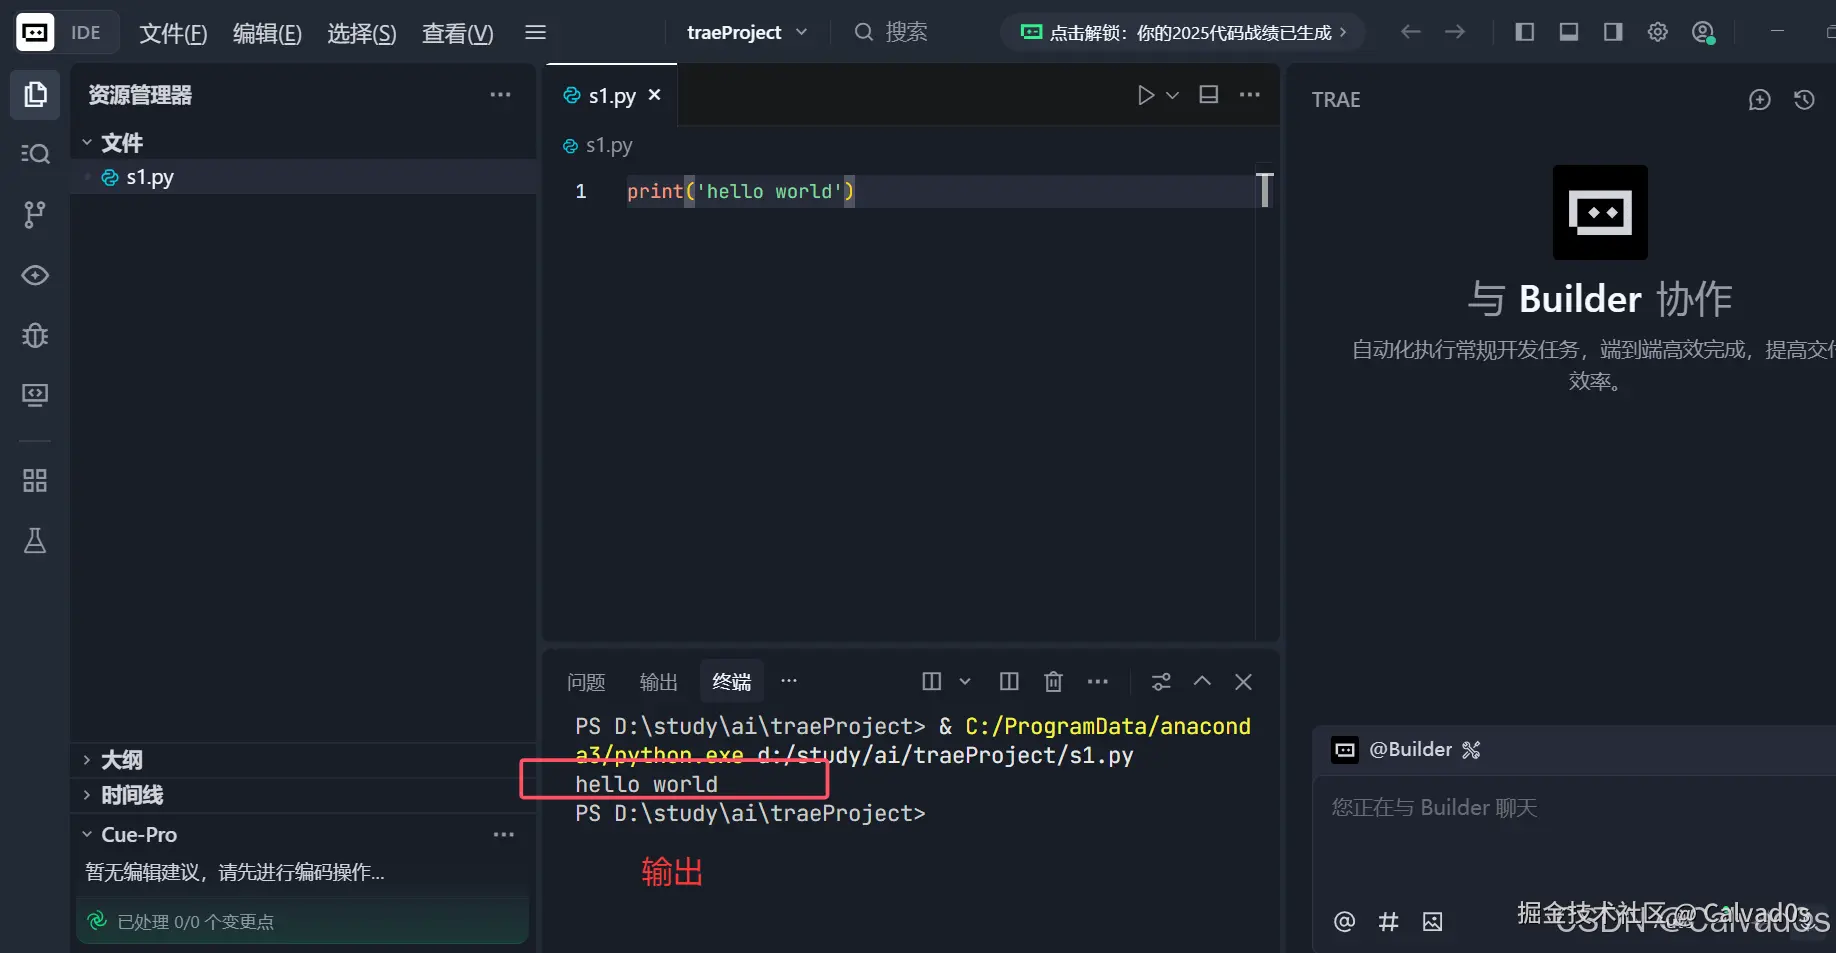Switch to the 问题 panel tab

pos(586,682)
